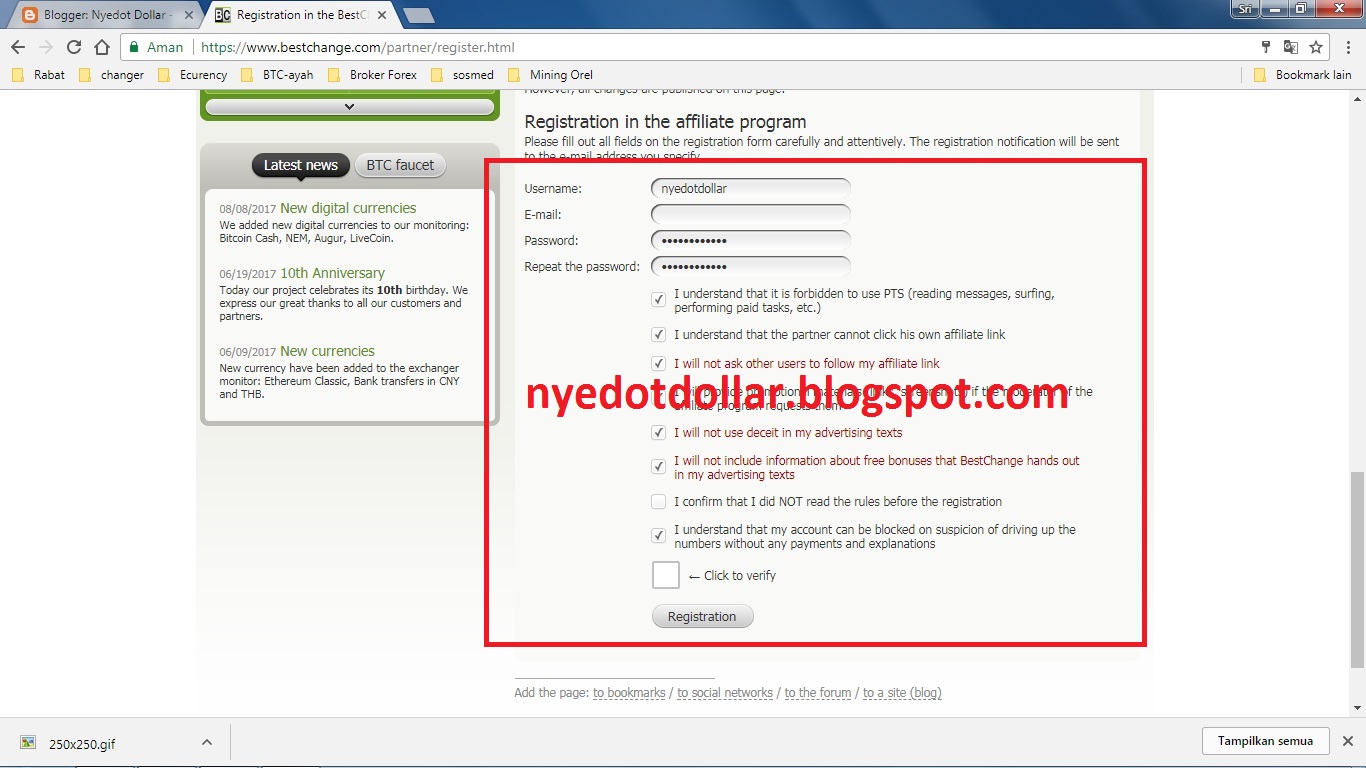Open the browser home page icon
The image size is (1366, 768).
101,47
